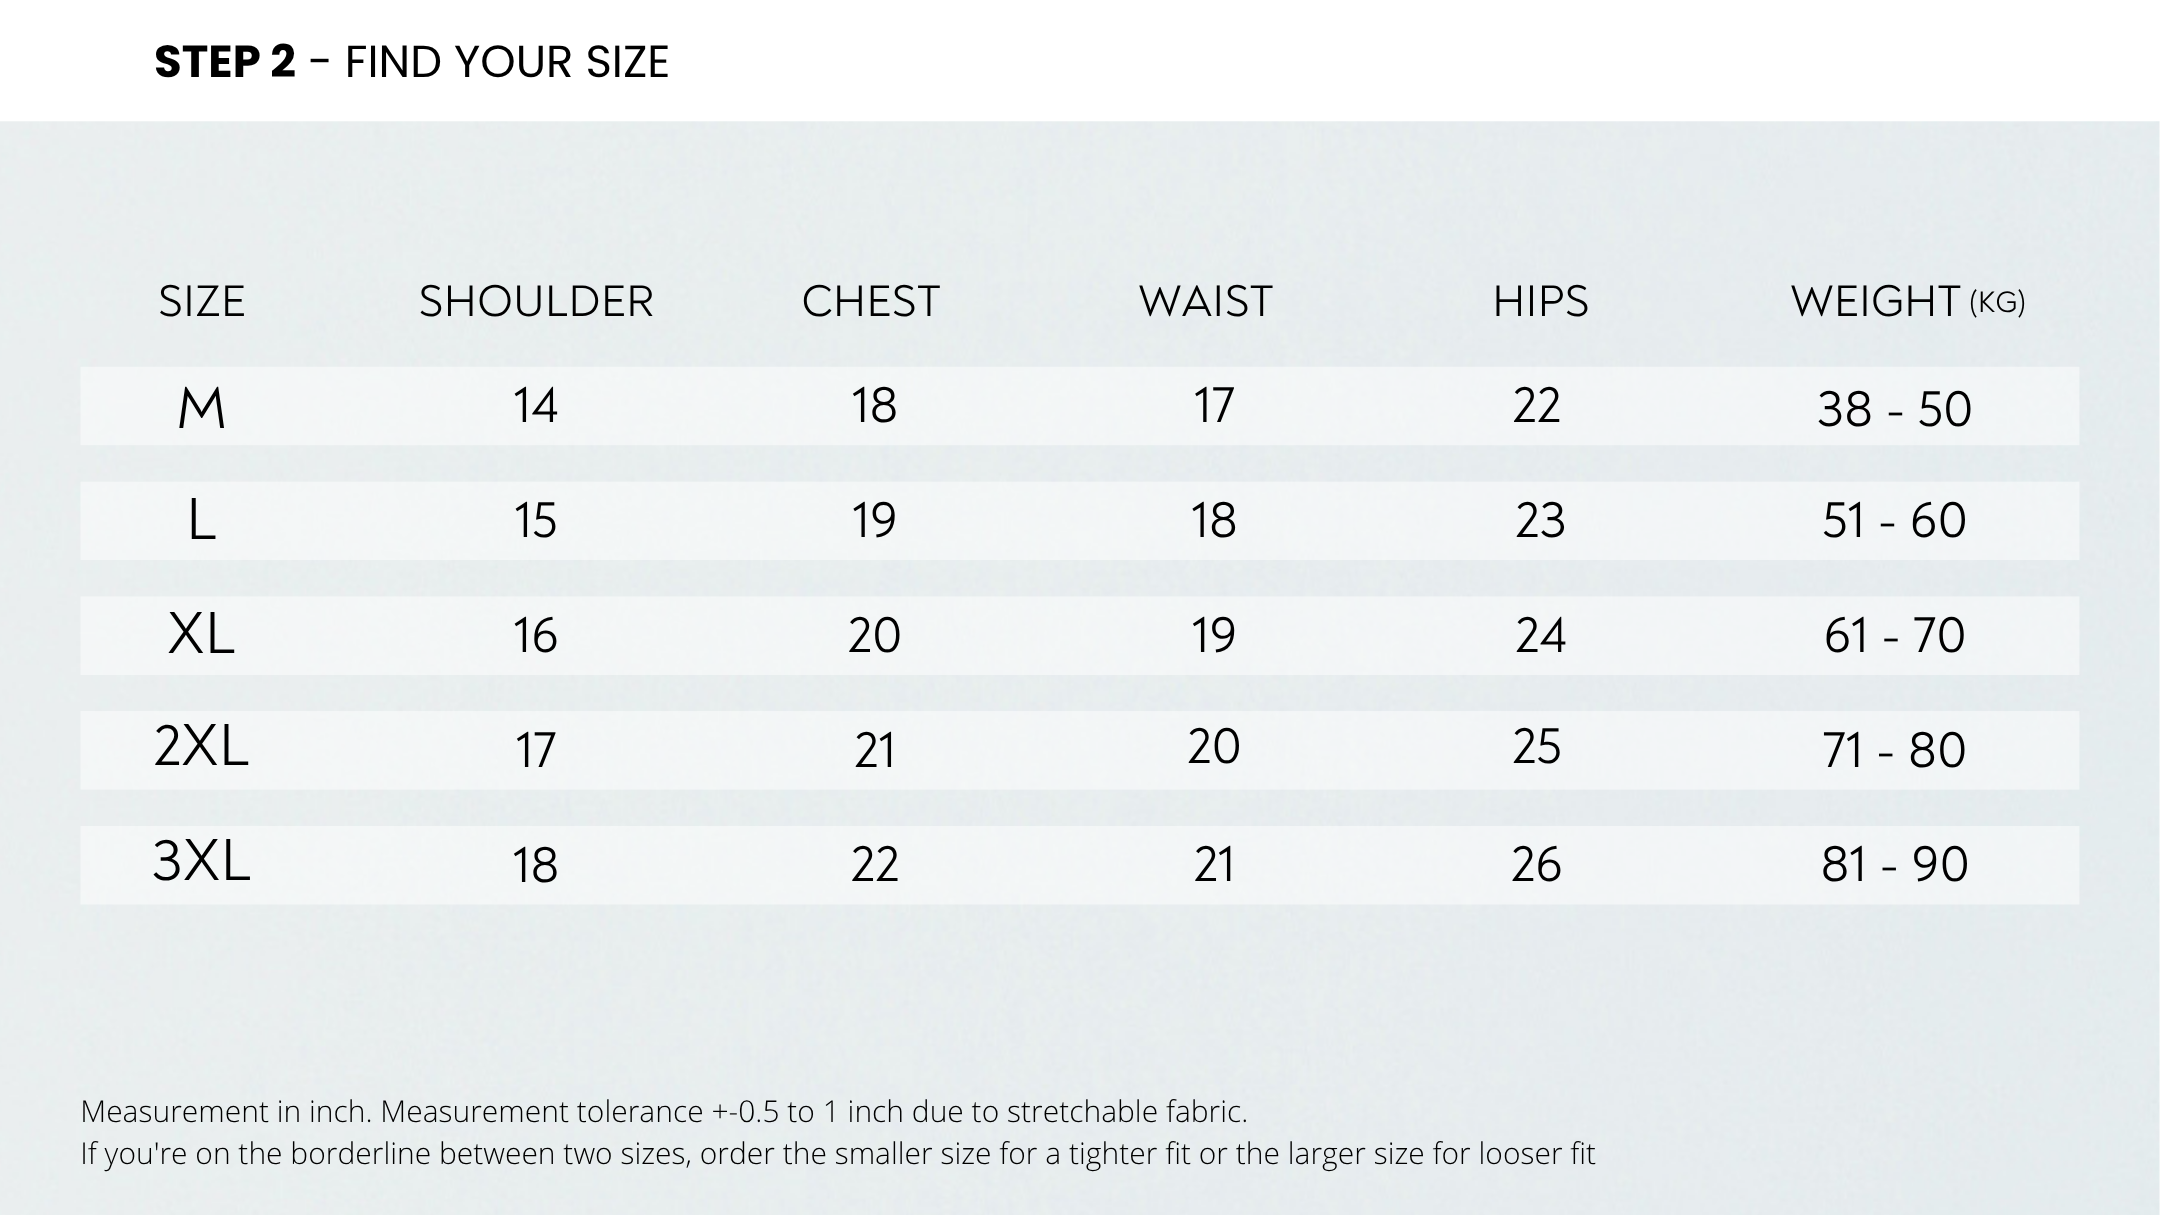Click the HIPS column header

1540,301
